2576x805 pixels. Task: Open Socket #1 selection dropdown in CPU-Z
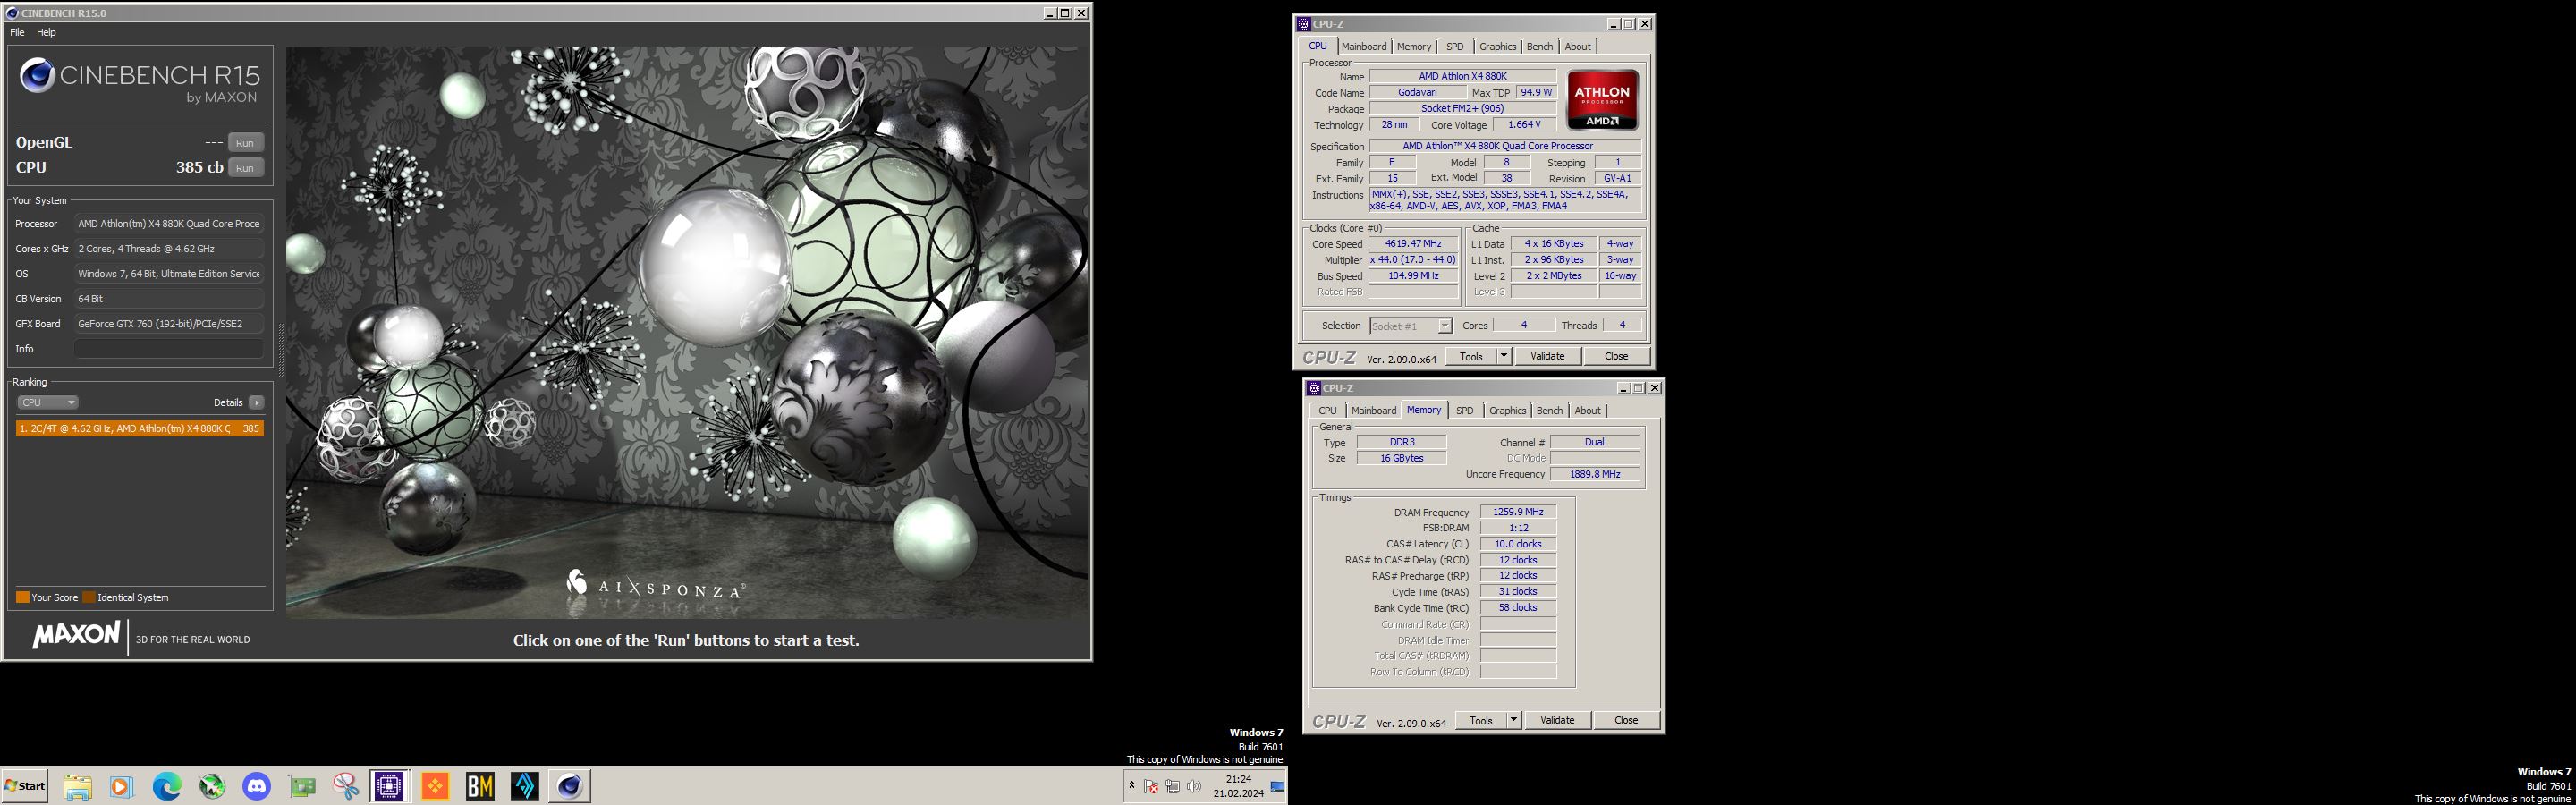1410,326
